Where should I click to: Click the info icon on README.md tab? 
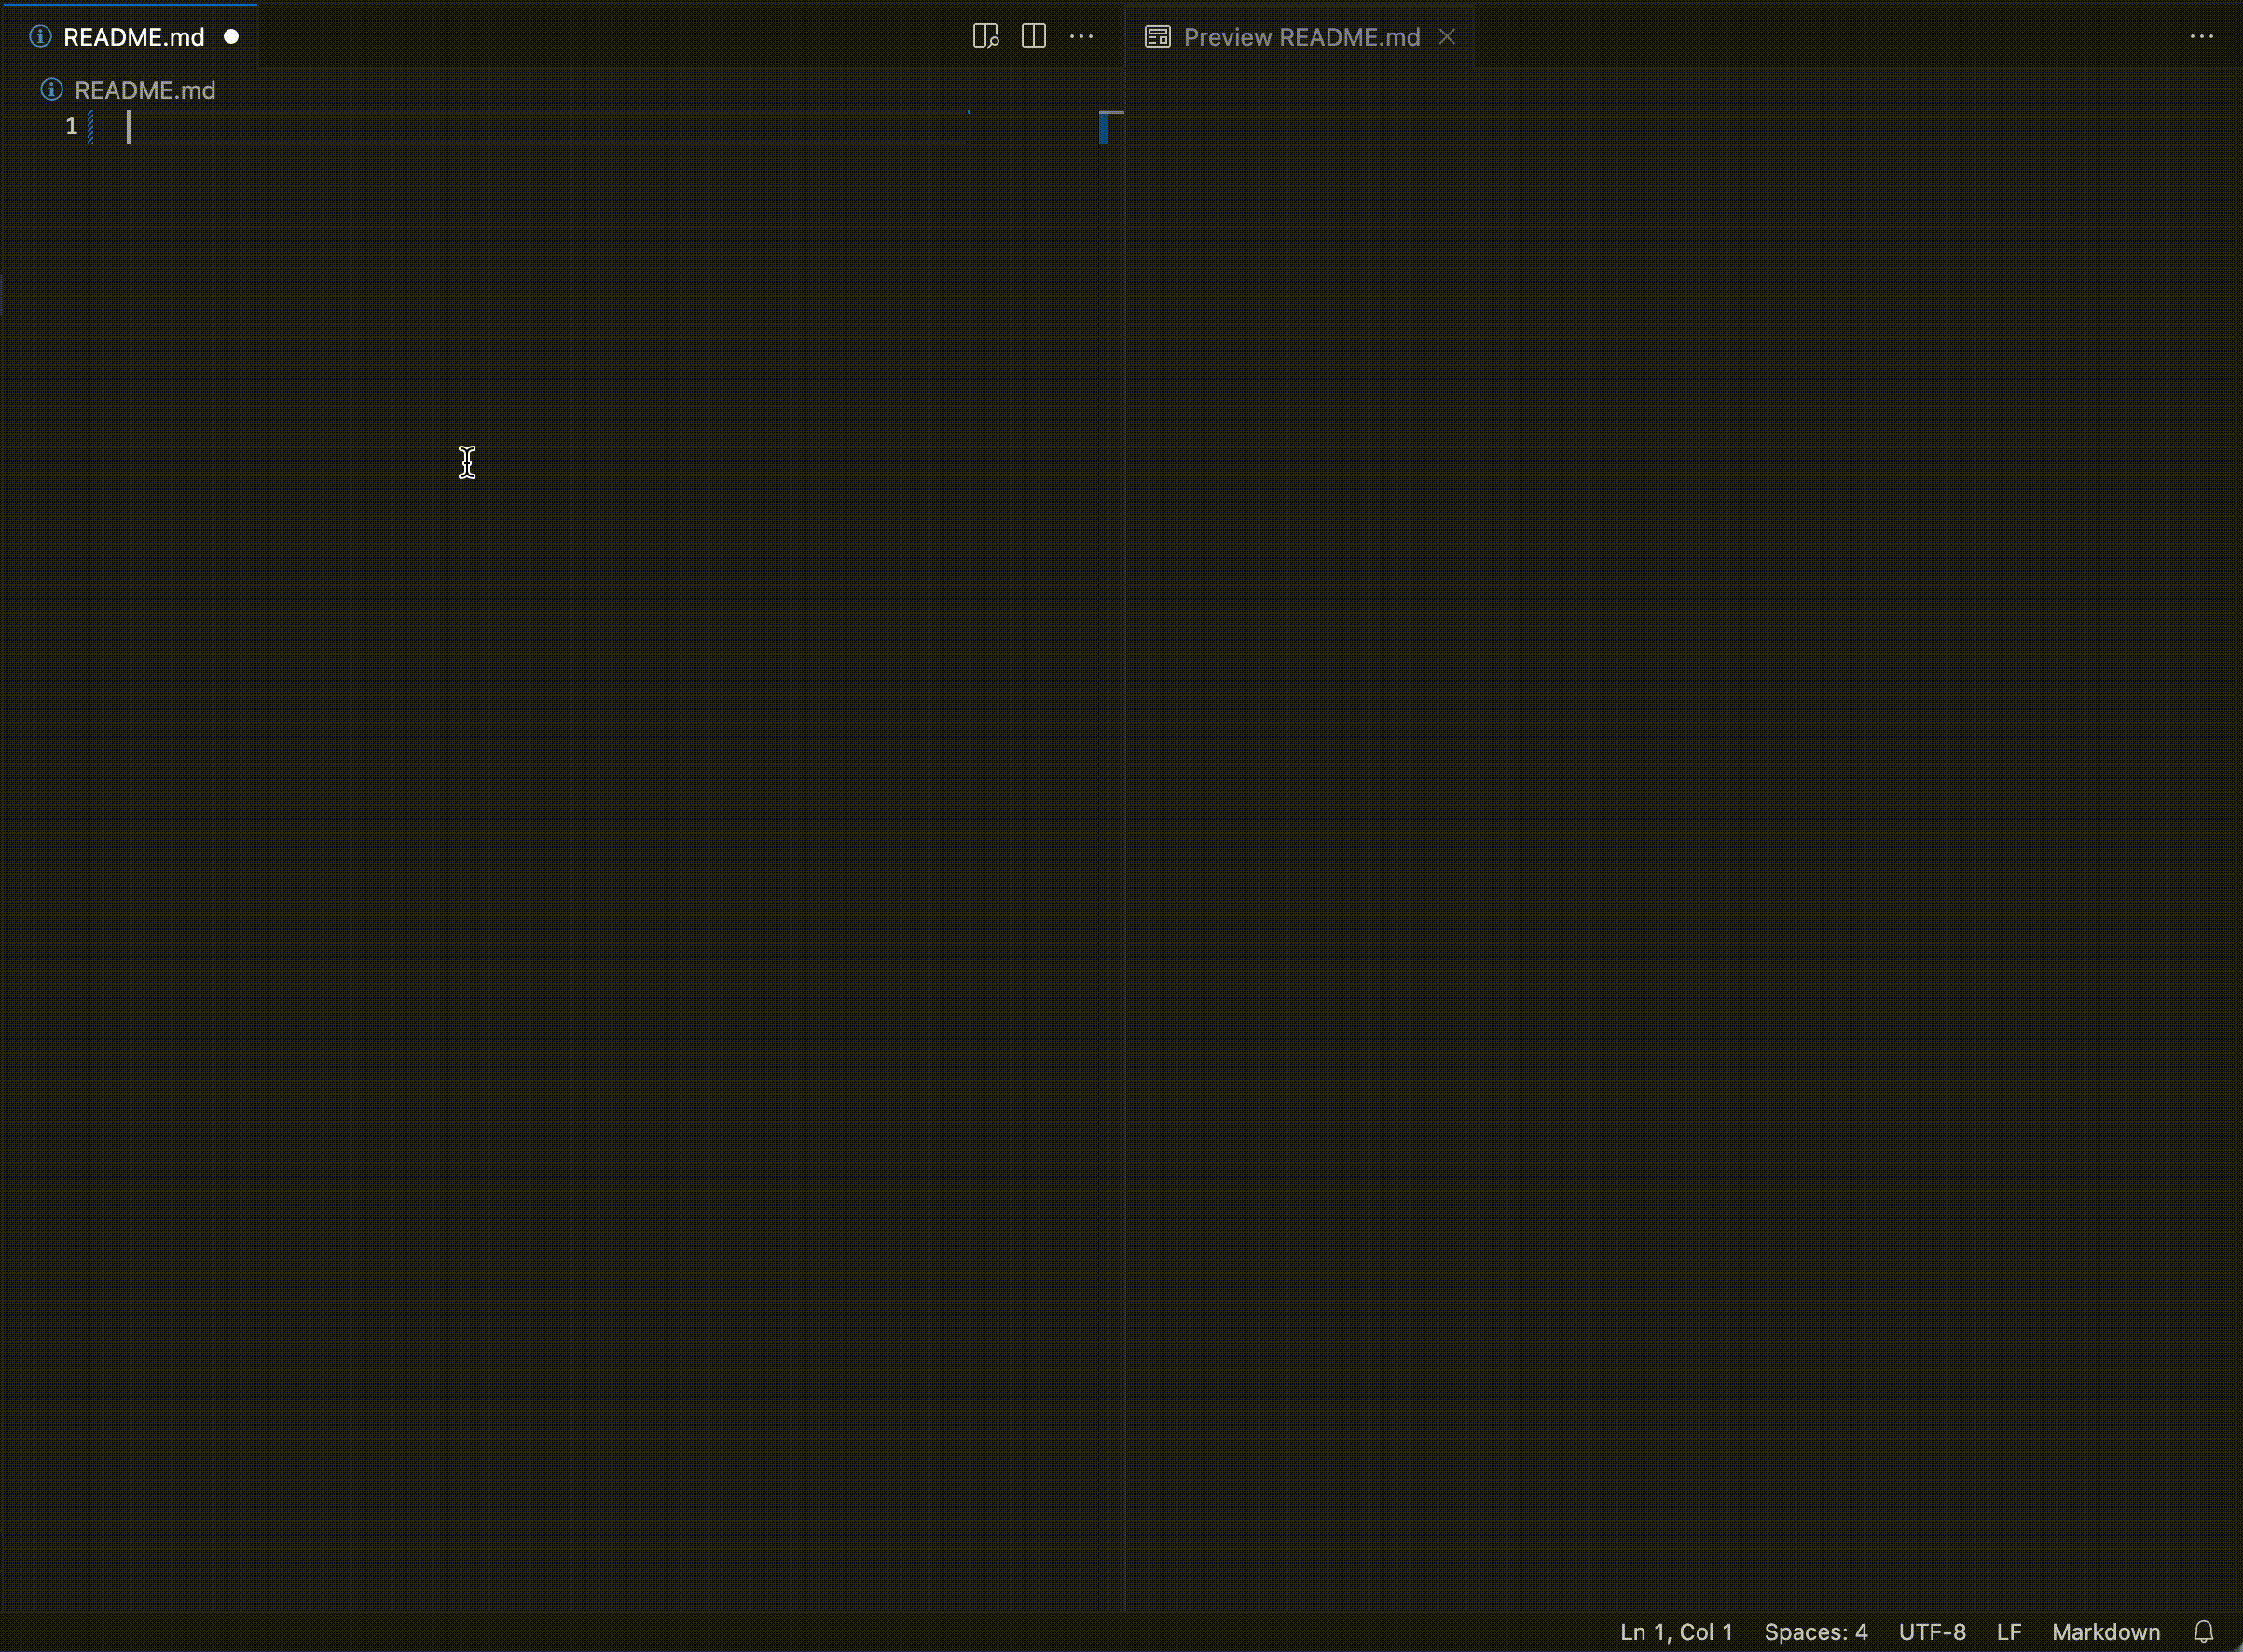click(x=40, y=37)
